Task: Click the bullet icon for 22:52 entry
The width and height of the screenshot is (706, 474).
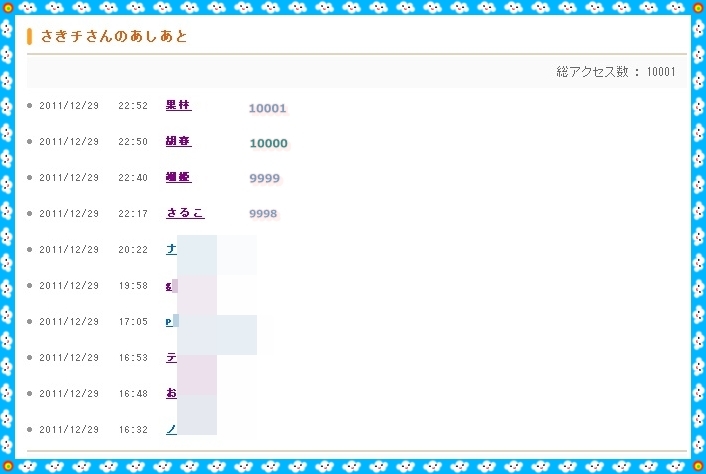Action: click(30, 106)
